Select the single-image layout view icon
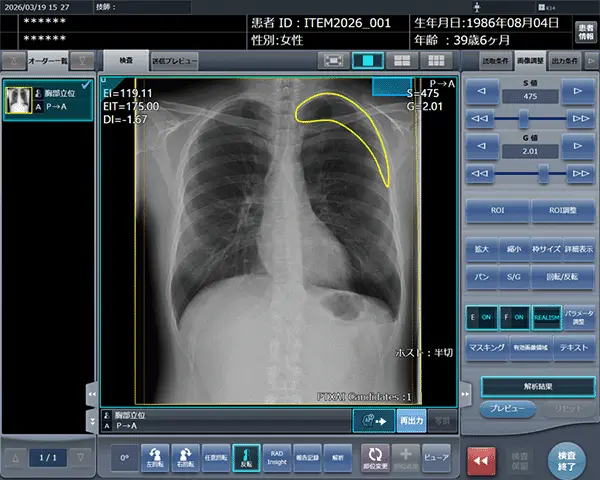Viewport: 600px width, 480px height. [x=370, y=61]
